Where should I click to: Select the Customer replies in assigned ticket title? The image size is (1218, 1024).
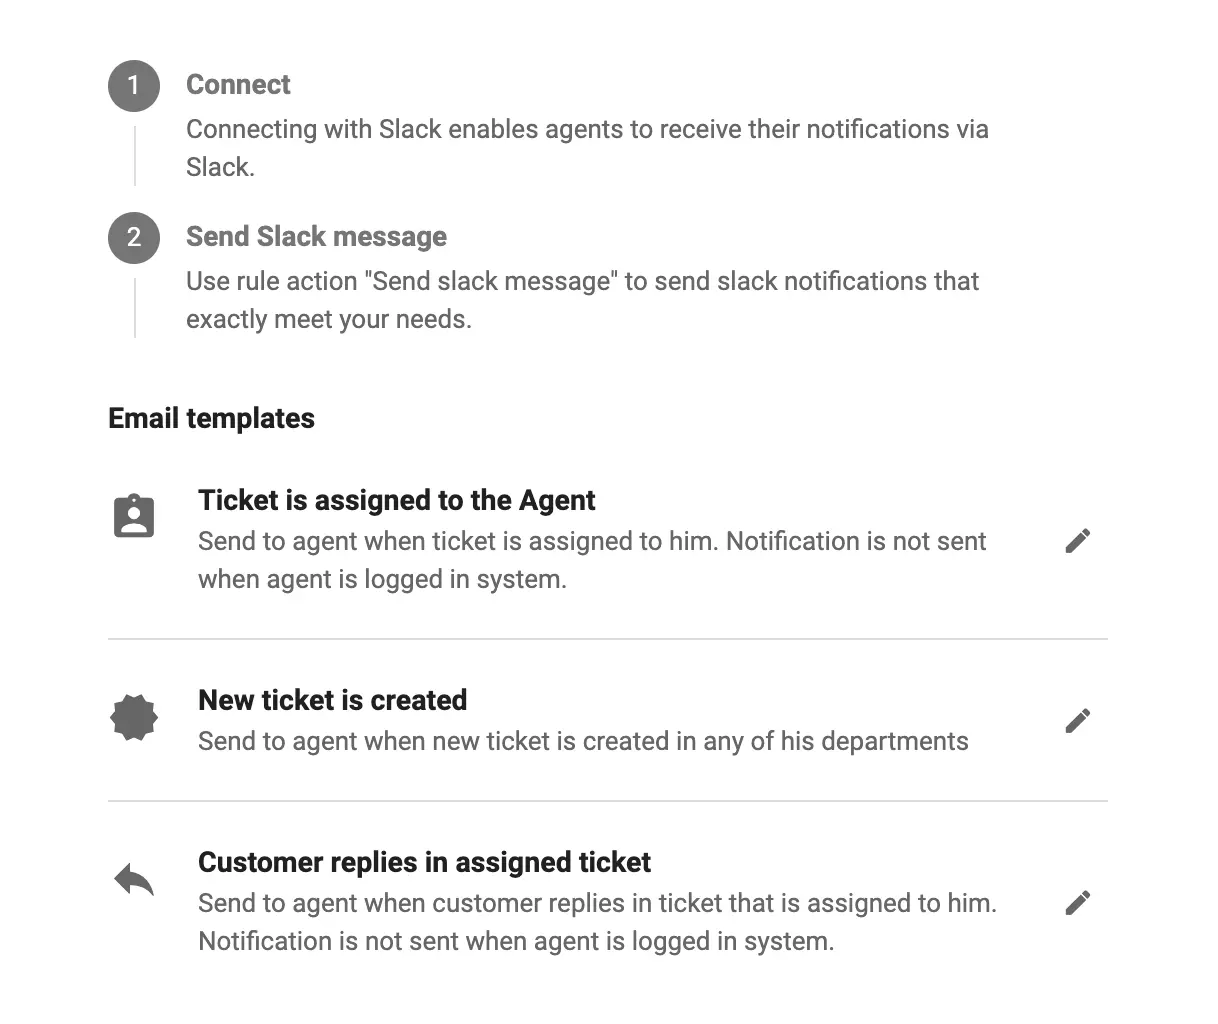[x=424, y=862]
